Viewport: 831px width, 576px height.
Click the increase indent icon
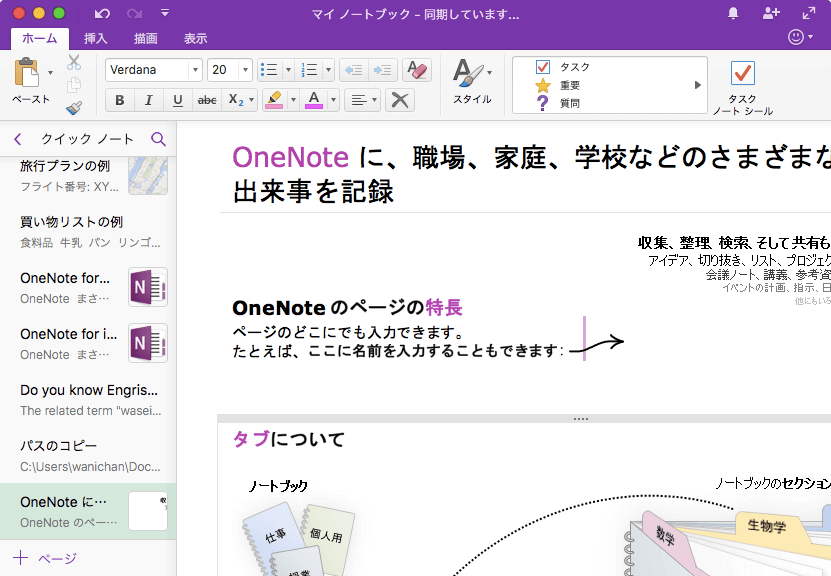point(382,70)
